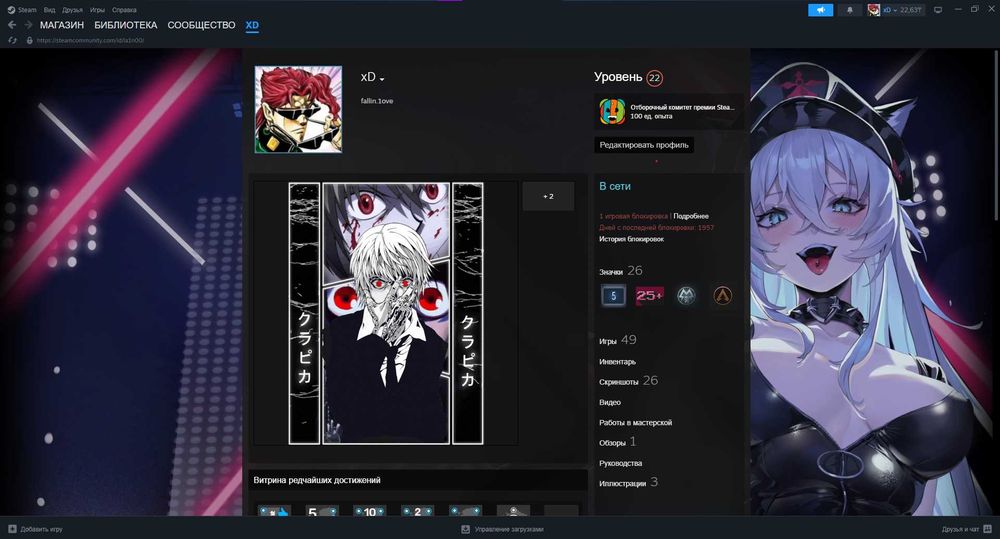
Task: Open friends and chat icon
Action: click(987, 529)
